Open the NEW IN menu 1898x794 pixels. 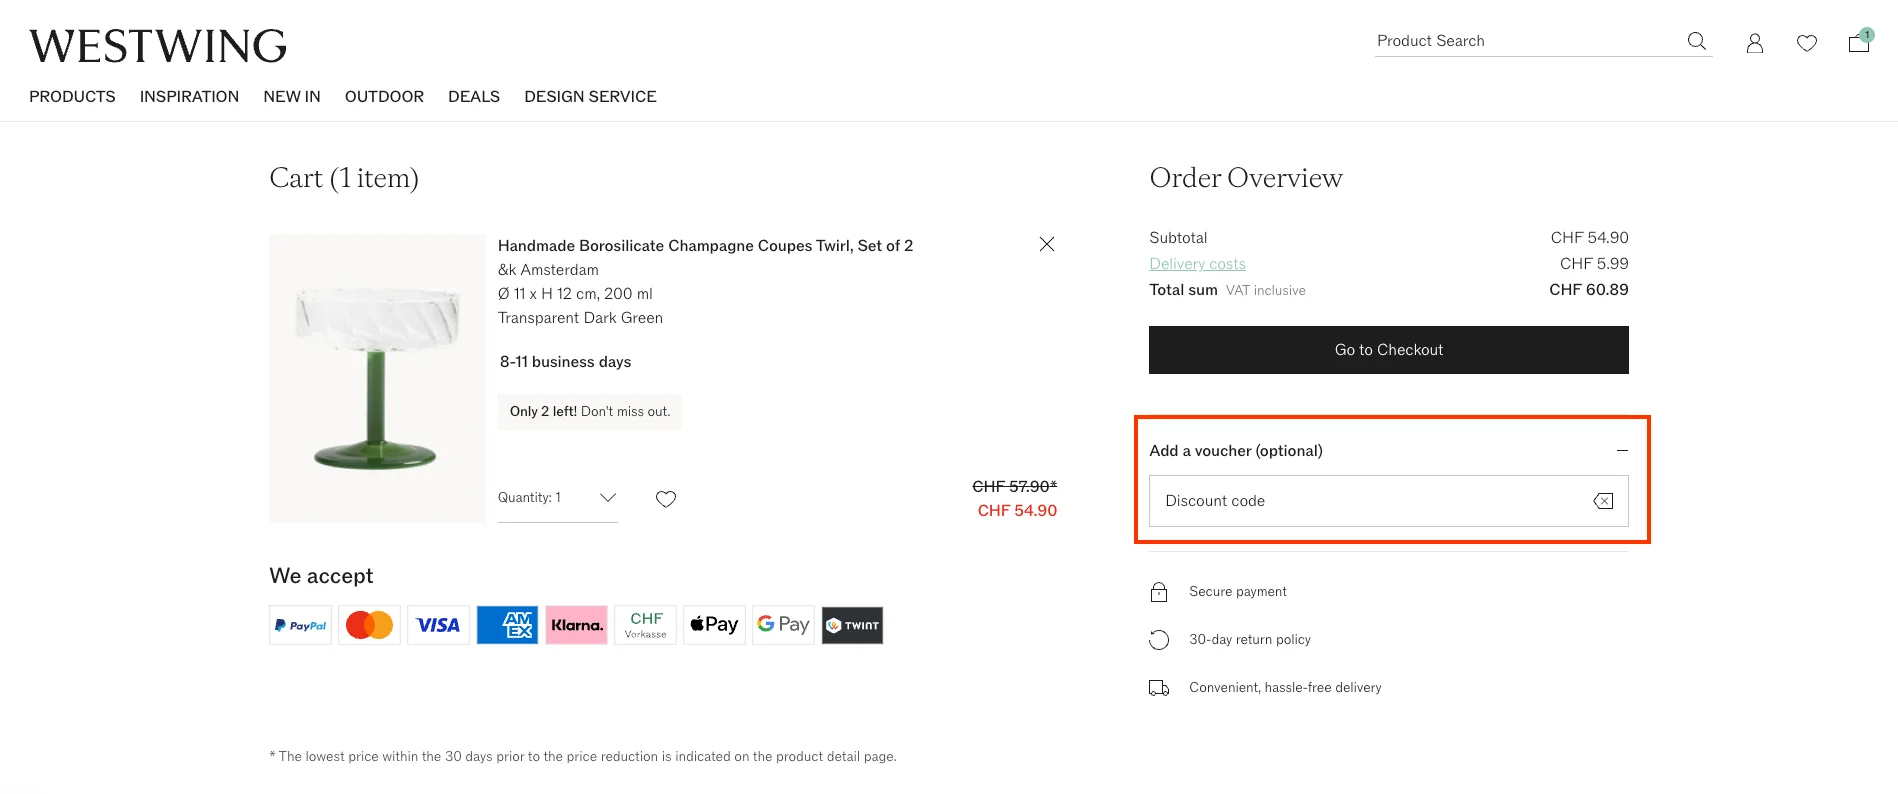292,97
